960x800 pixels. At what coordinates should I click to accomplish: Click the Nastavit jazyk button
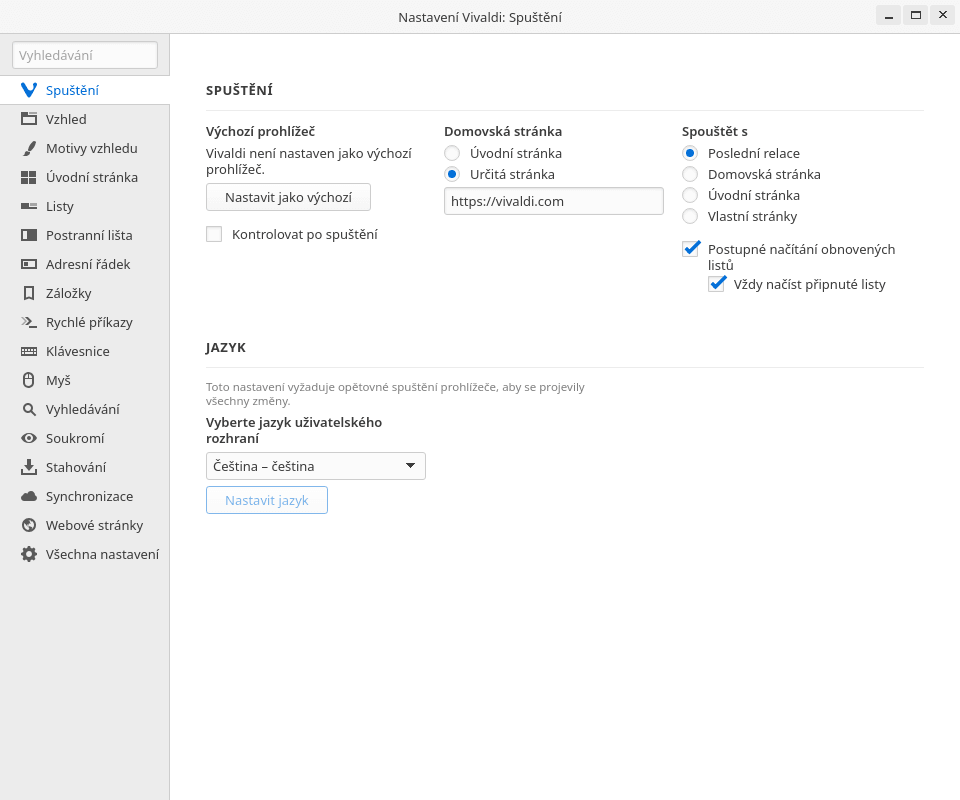point(267,500)
